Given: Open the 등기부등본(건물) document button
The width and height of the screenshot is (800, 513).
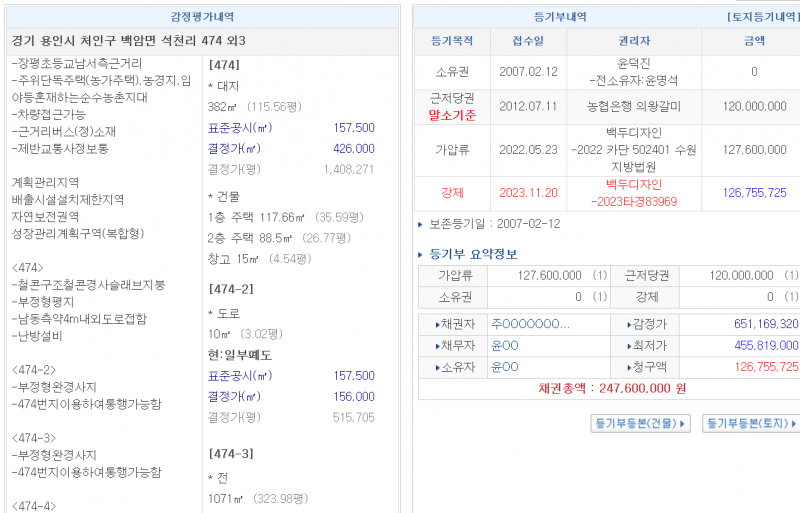Looking at the screenshot, I should (641, 424).
